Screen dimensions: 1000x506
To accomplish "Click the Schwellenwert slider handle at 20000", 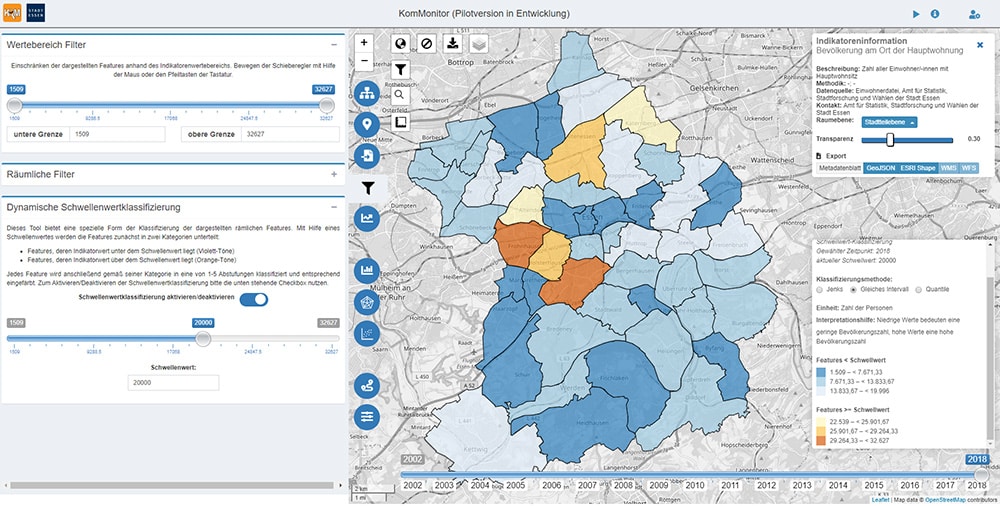I will point(203,339).
